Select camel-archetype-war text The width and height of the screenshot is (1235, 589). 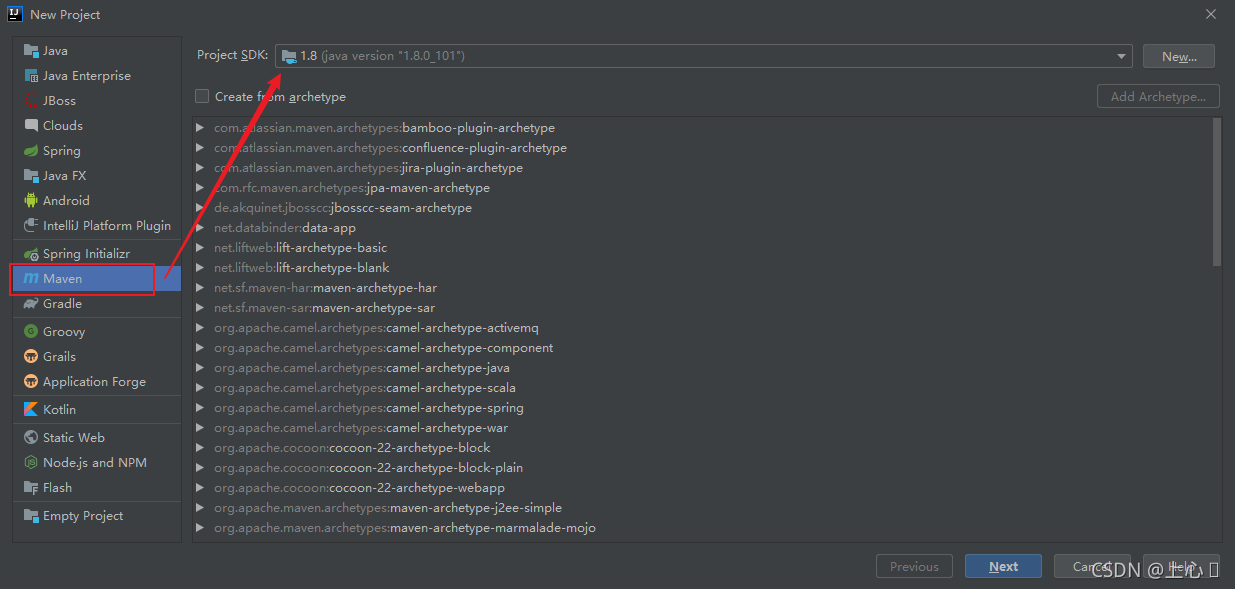447,427
